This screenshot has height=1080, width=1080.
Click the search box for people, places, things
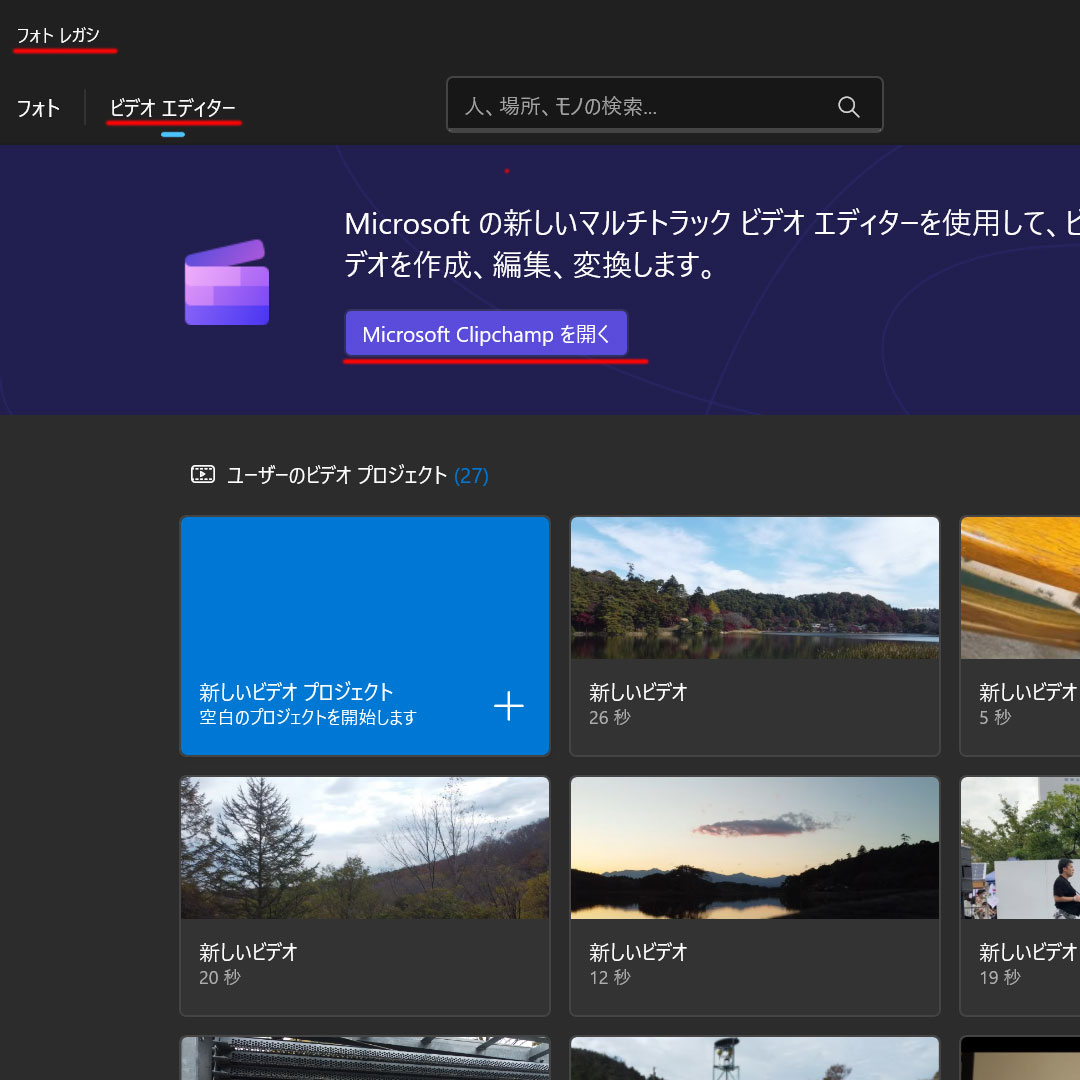coord(664,105)
